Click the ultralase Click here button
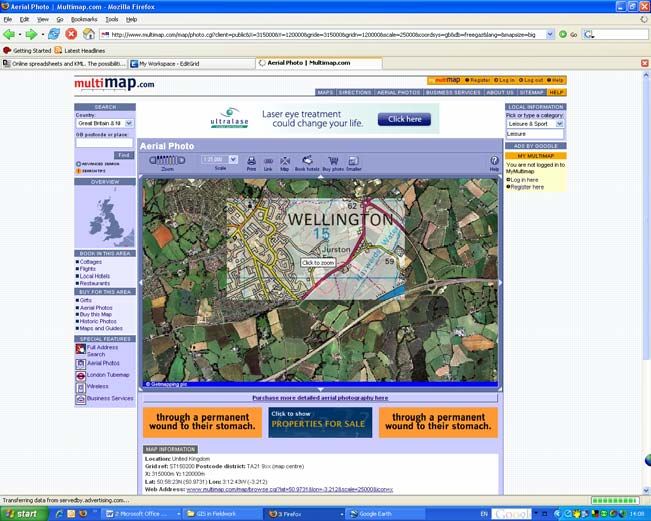 [404, 120]
